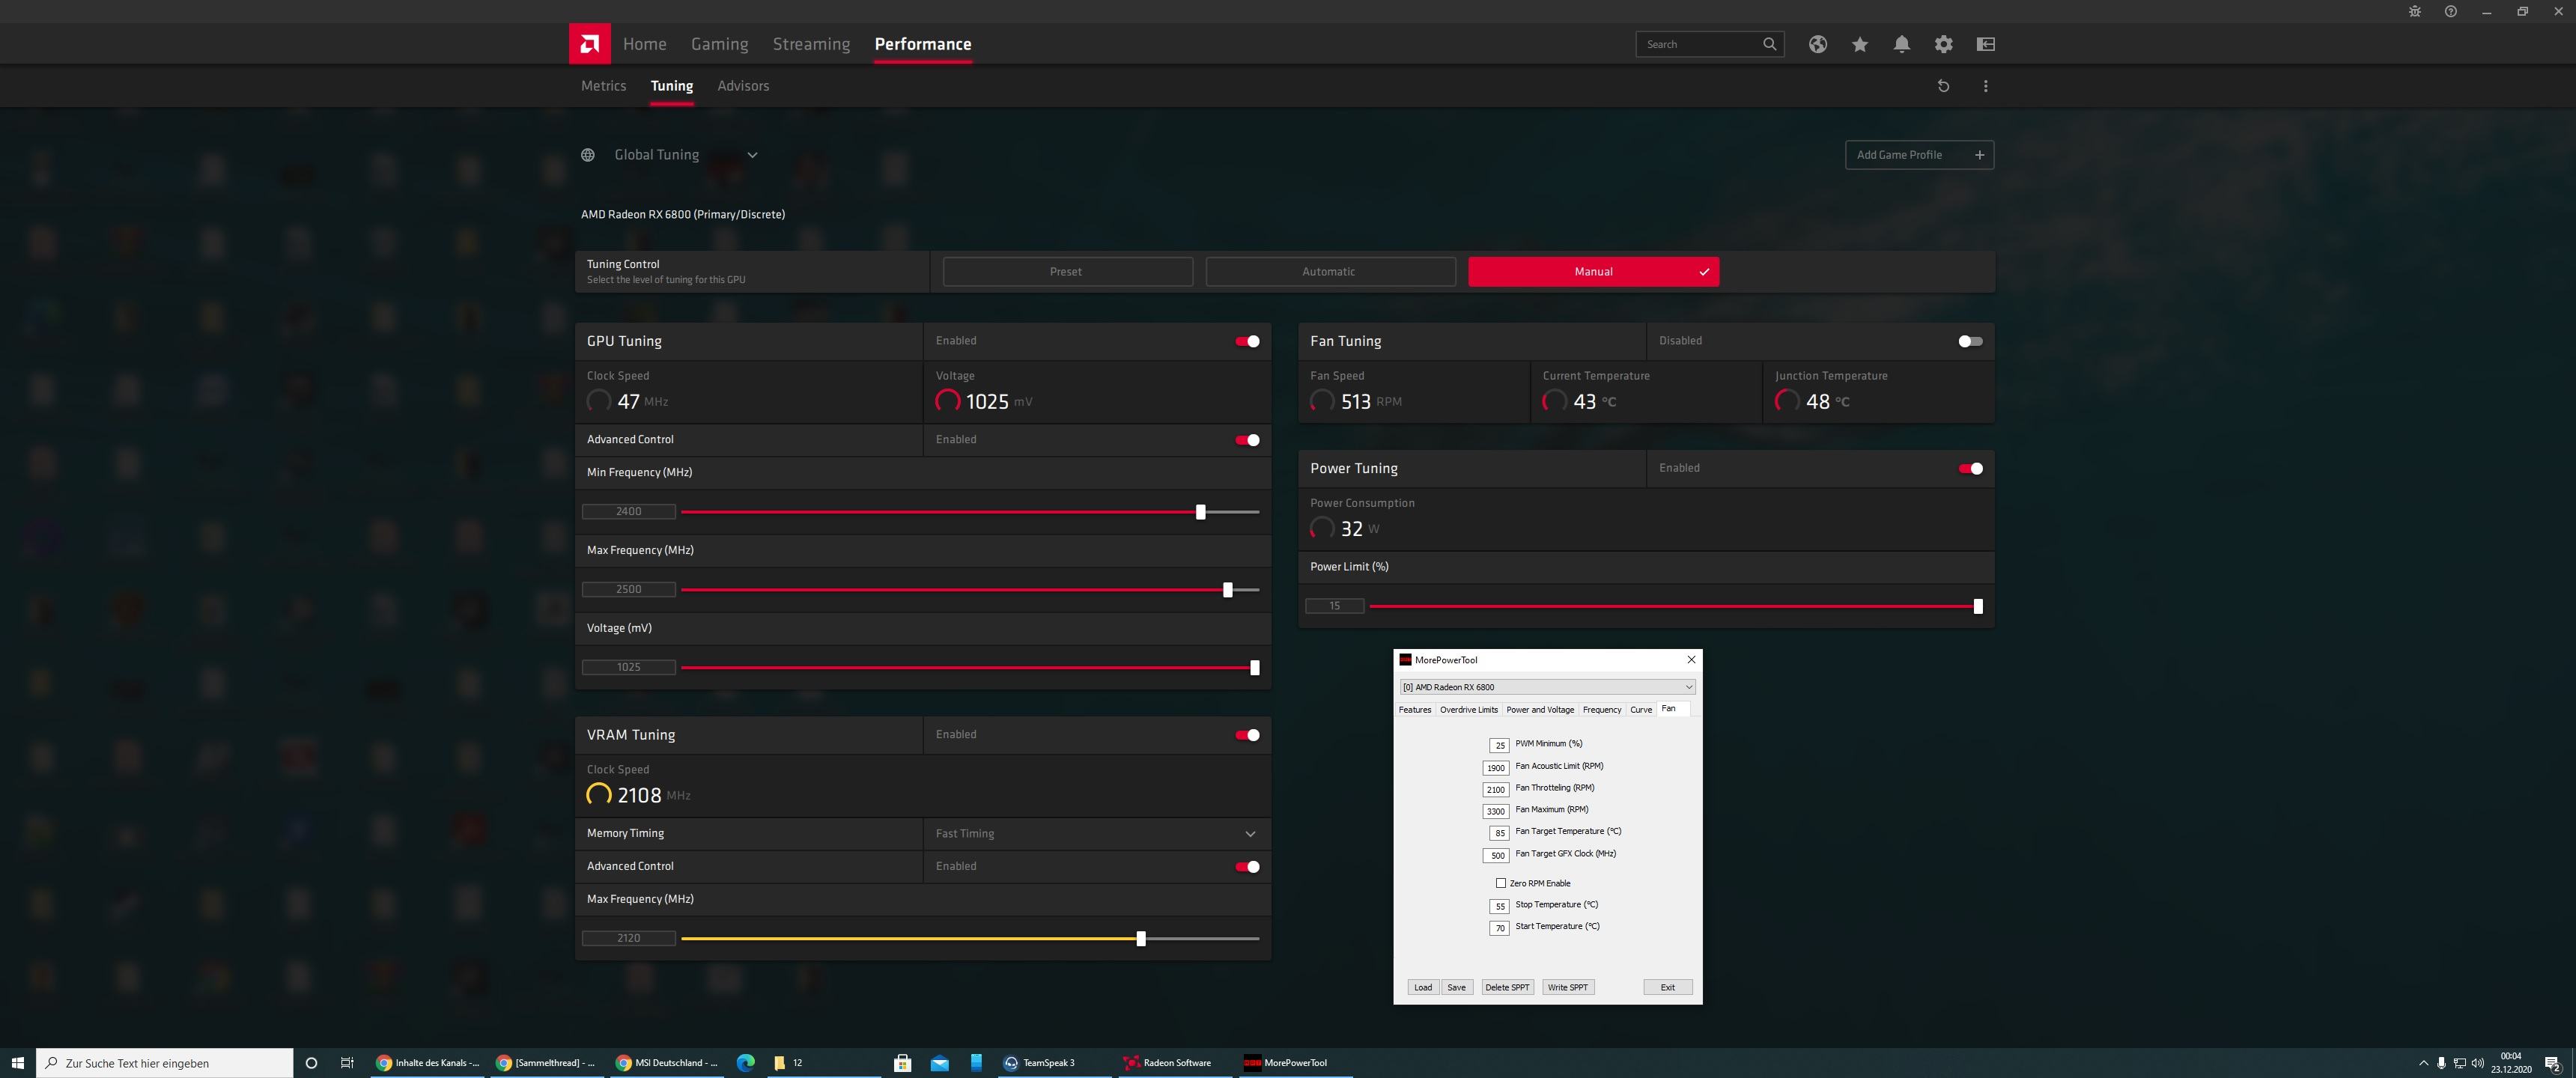The height and width of the screenshot is (1078, 2576).
Task: Click Exit button in MorePowerTool
Action: click(1667, 987)
